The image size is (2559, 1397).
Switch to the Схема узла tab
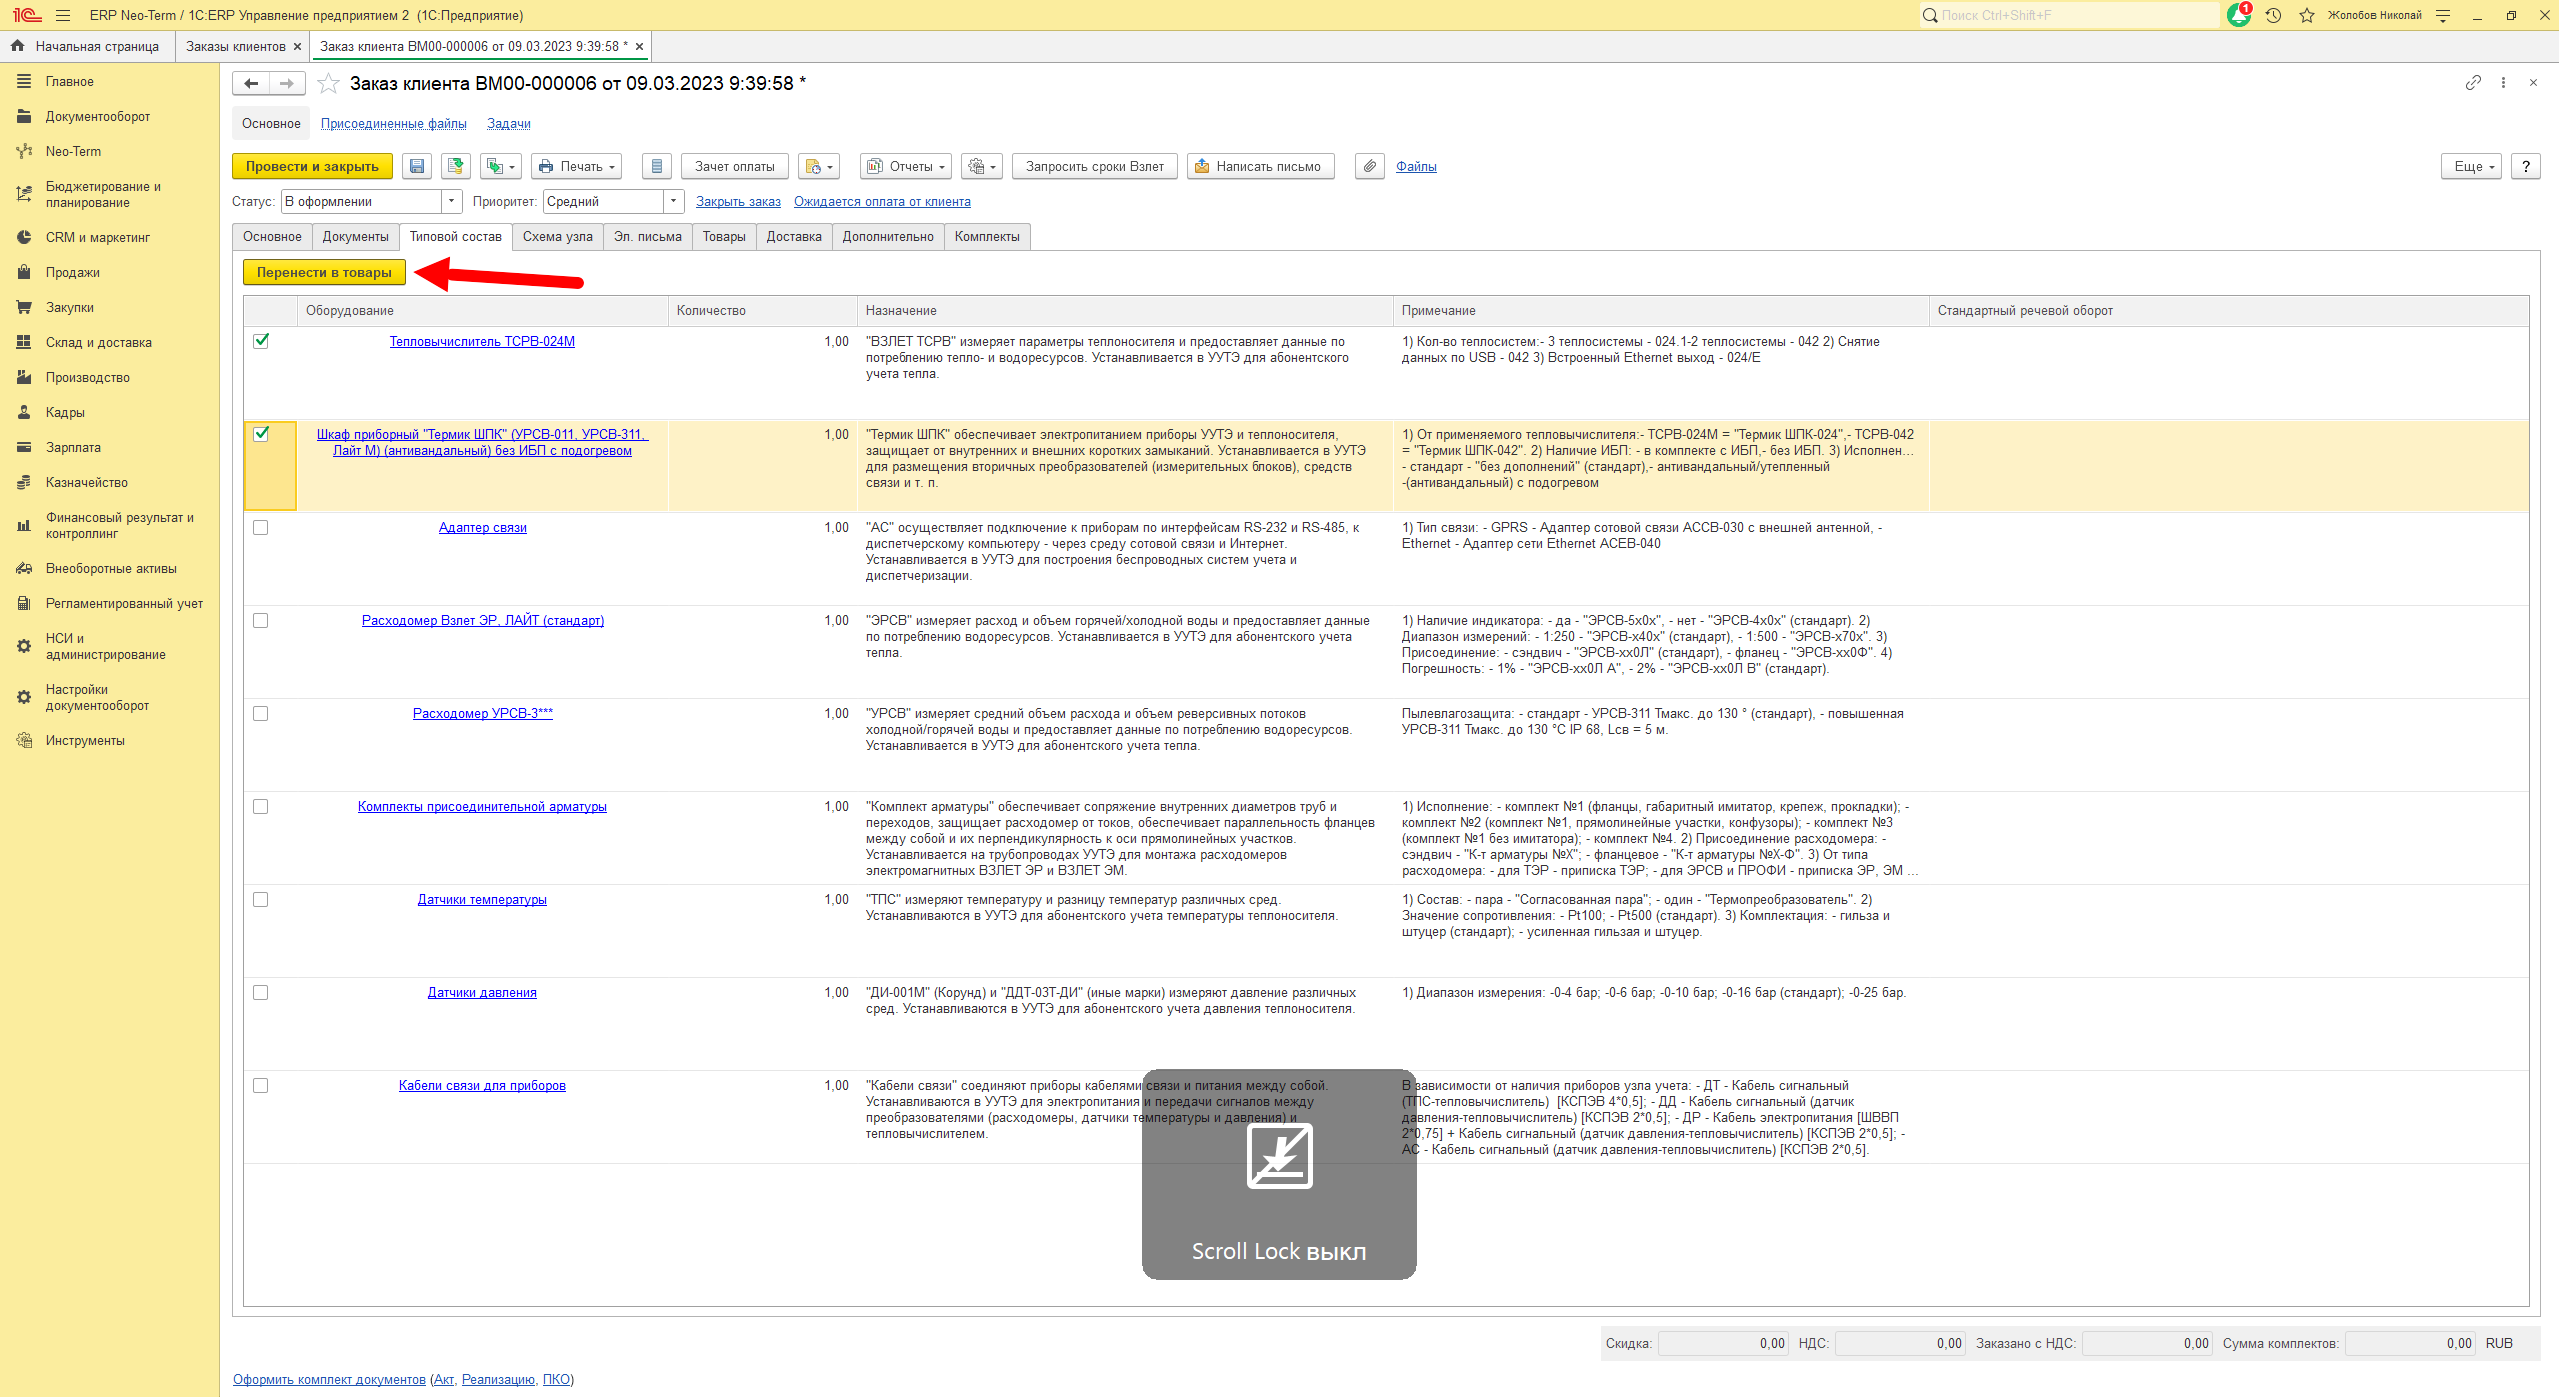[557, 236]
